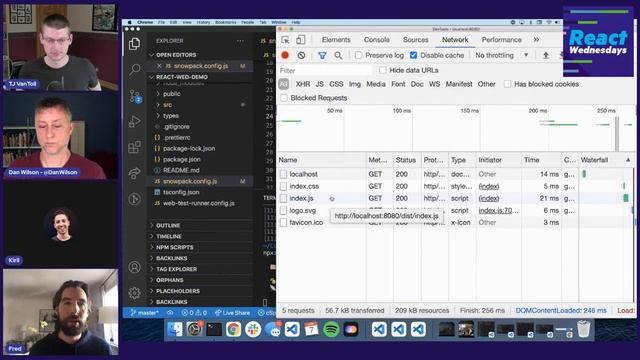Enable the Preserve log checkbox
This screenshot has width=640, height=360.
click(358, 55)
